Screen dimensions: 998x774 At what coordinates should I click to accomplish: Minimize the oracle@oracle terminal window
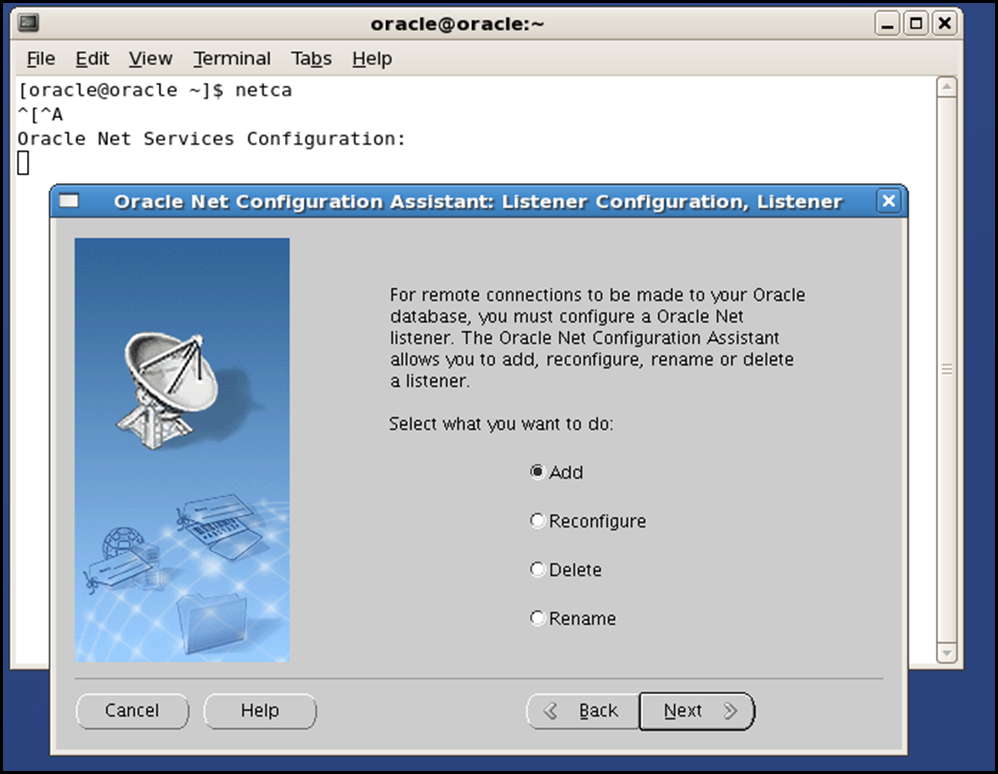[x=887, y=24]
